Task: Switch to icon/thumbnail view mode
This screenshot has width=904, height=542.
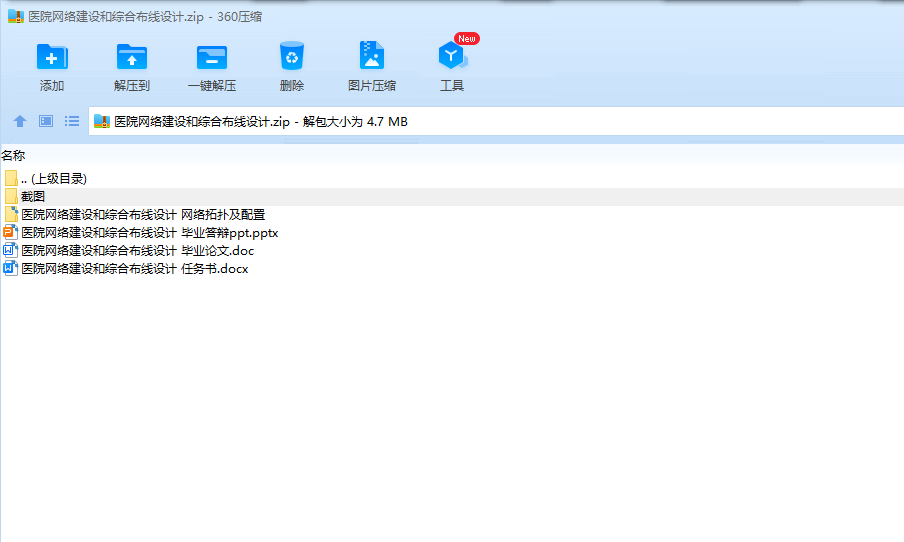Action: 46,121
